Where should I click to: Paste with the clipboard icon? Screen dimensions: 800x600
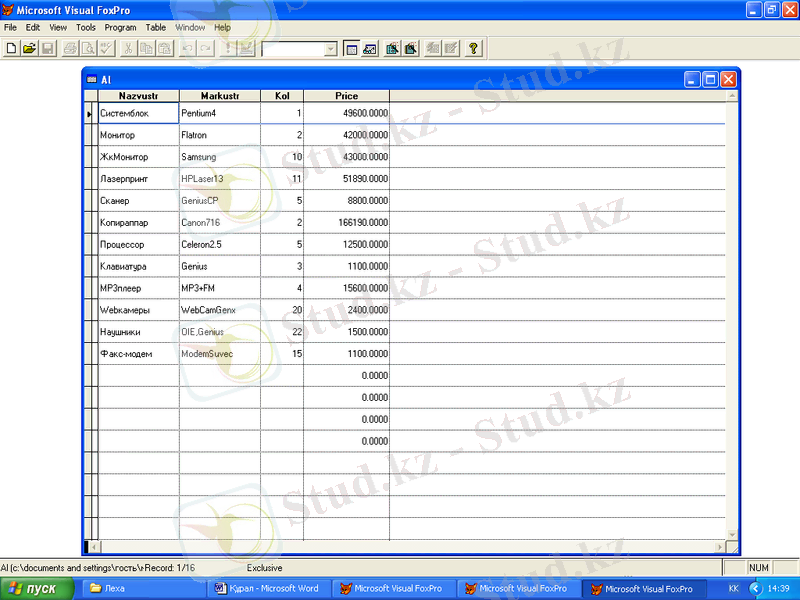click(x=165, y=48)
